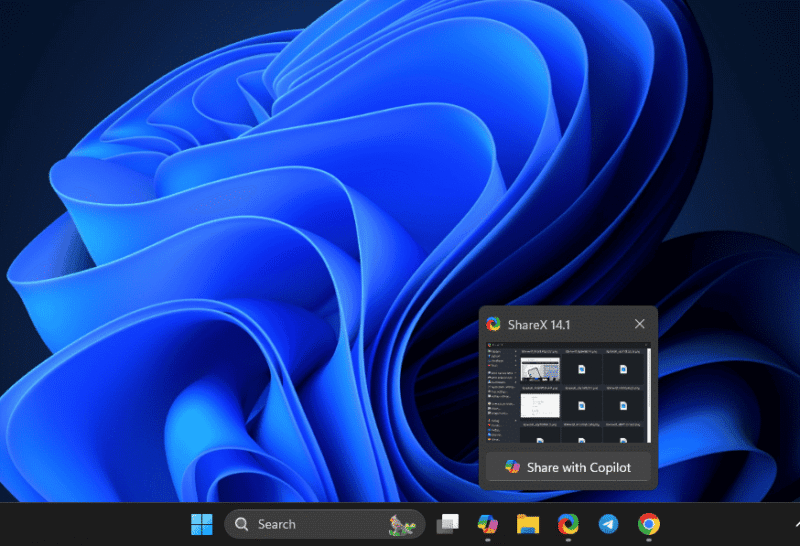This screenshot has height=546, width=800.
Task: Click the Share with Copilot button
Action: 568,467
